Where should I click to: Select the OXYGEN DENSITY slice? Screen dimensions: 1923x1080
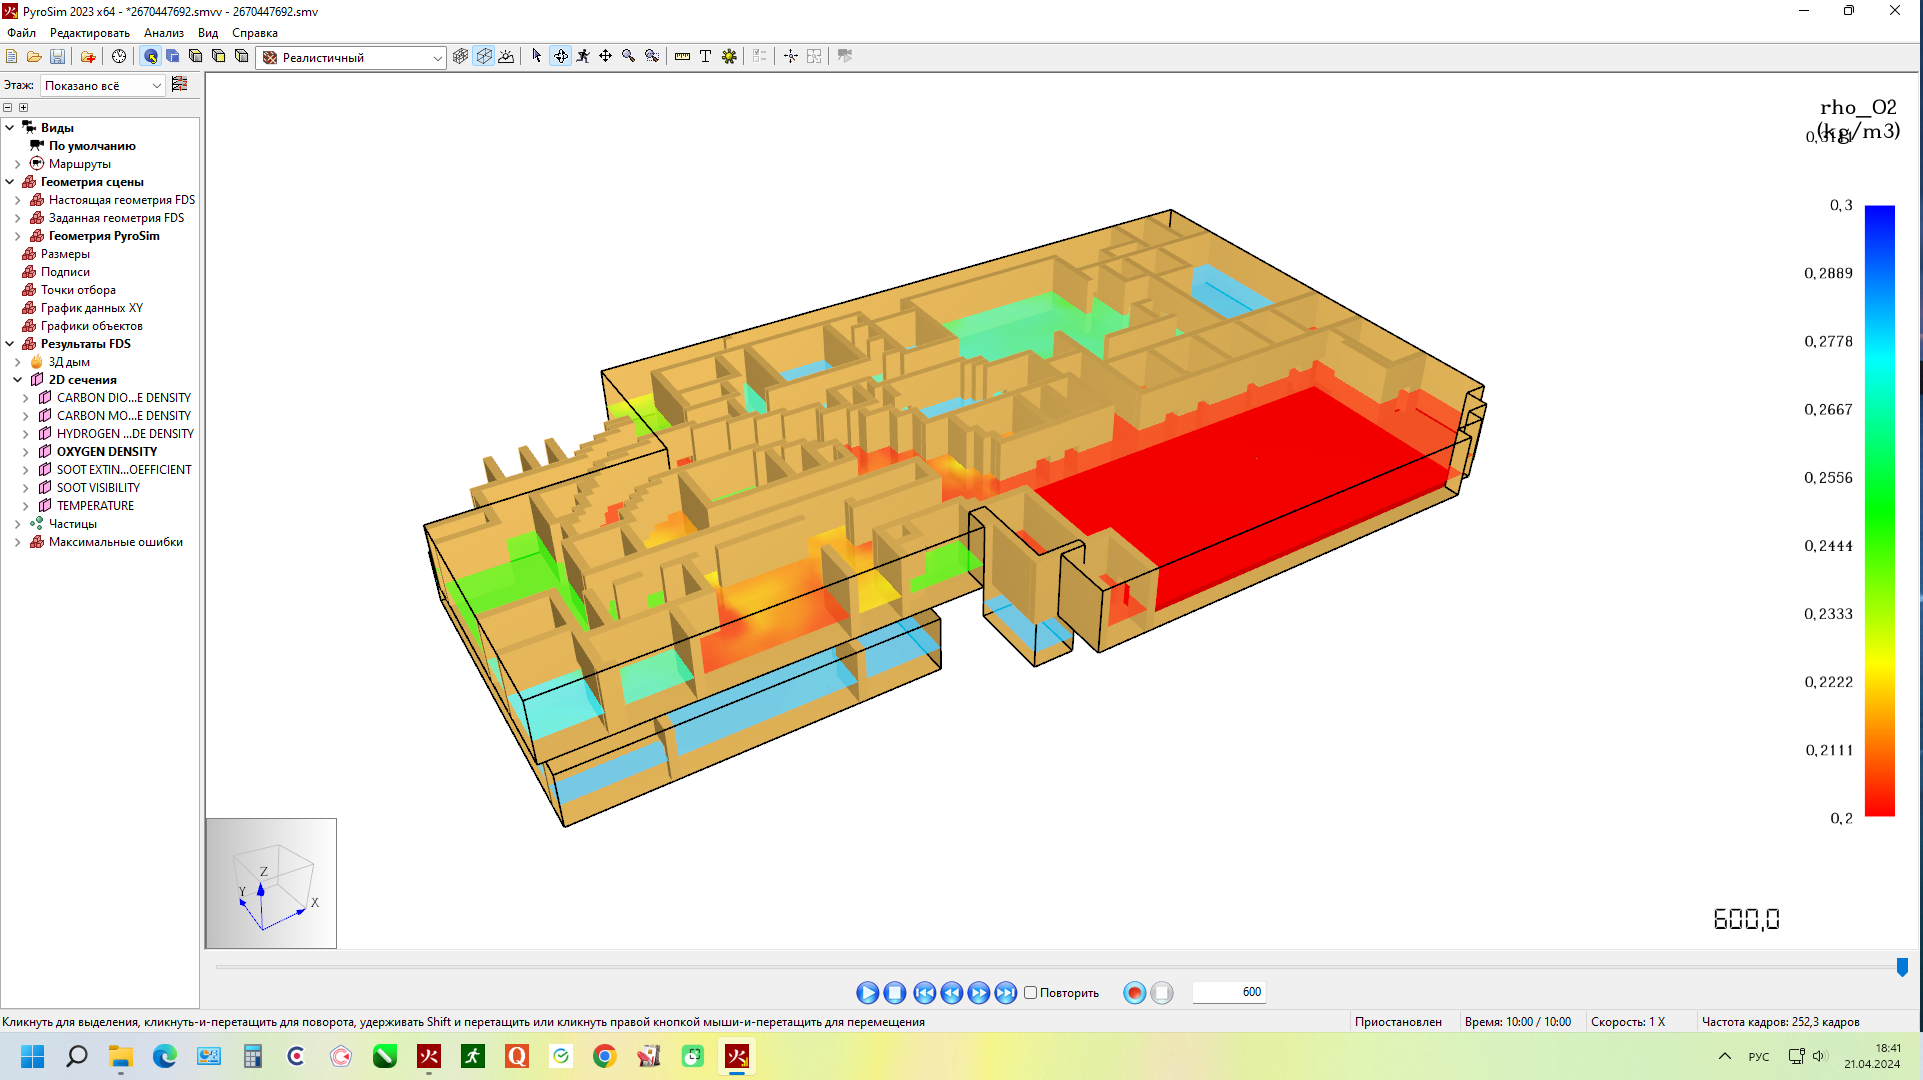[x=106, y=452]
